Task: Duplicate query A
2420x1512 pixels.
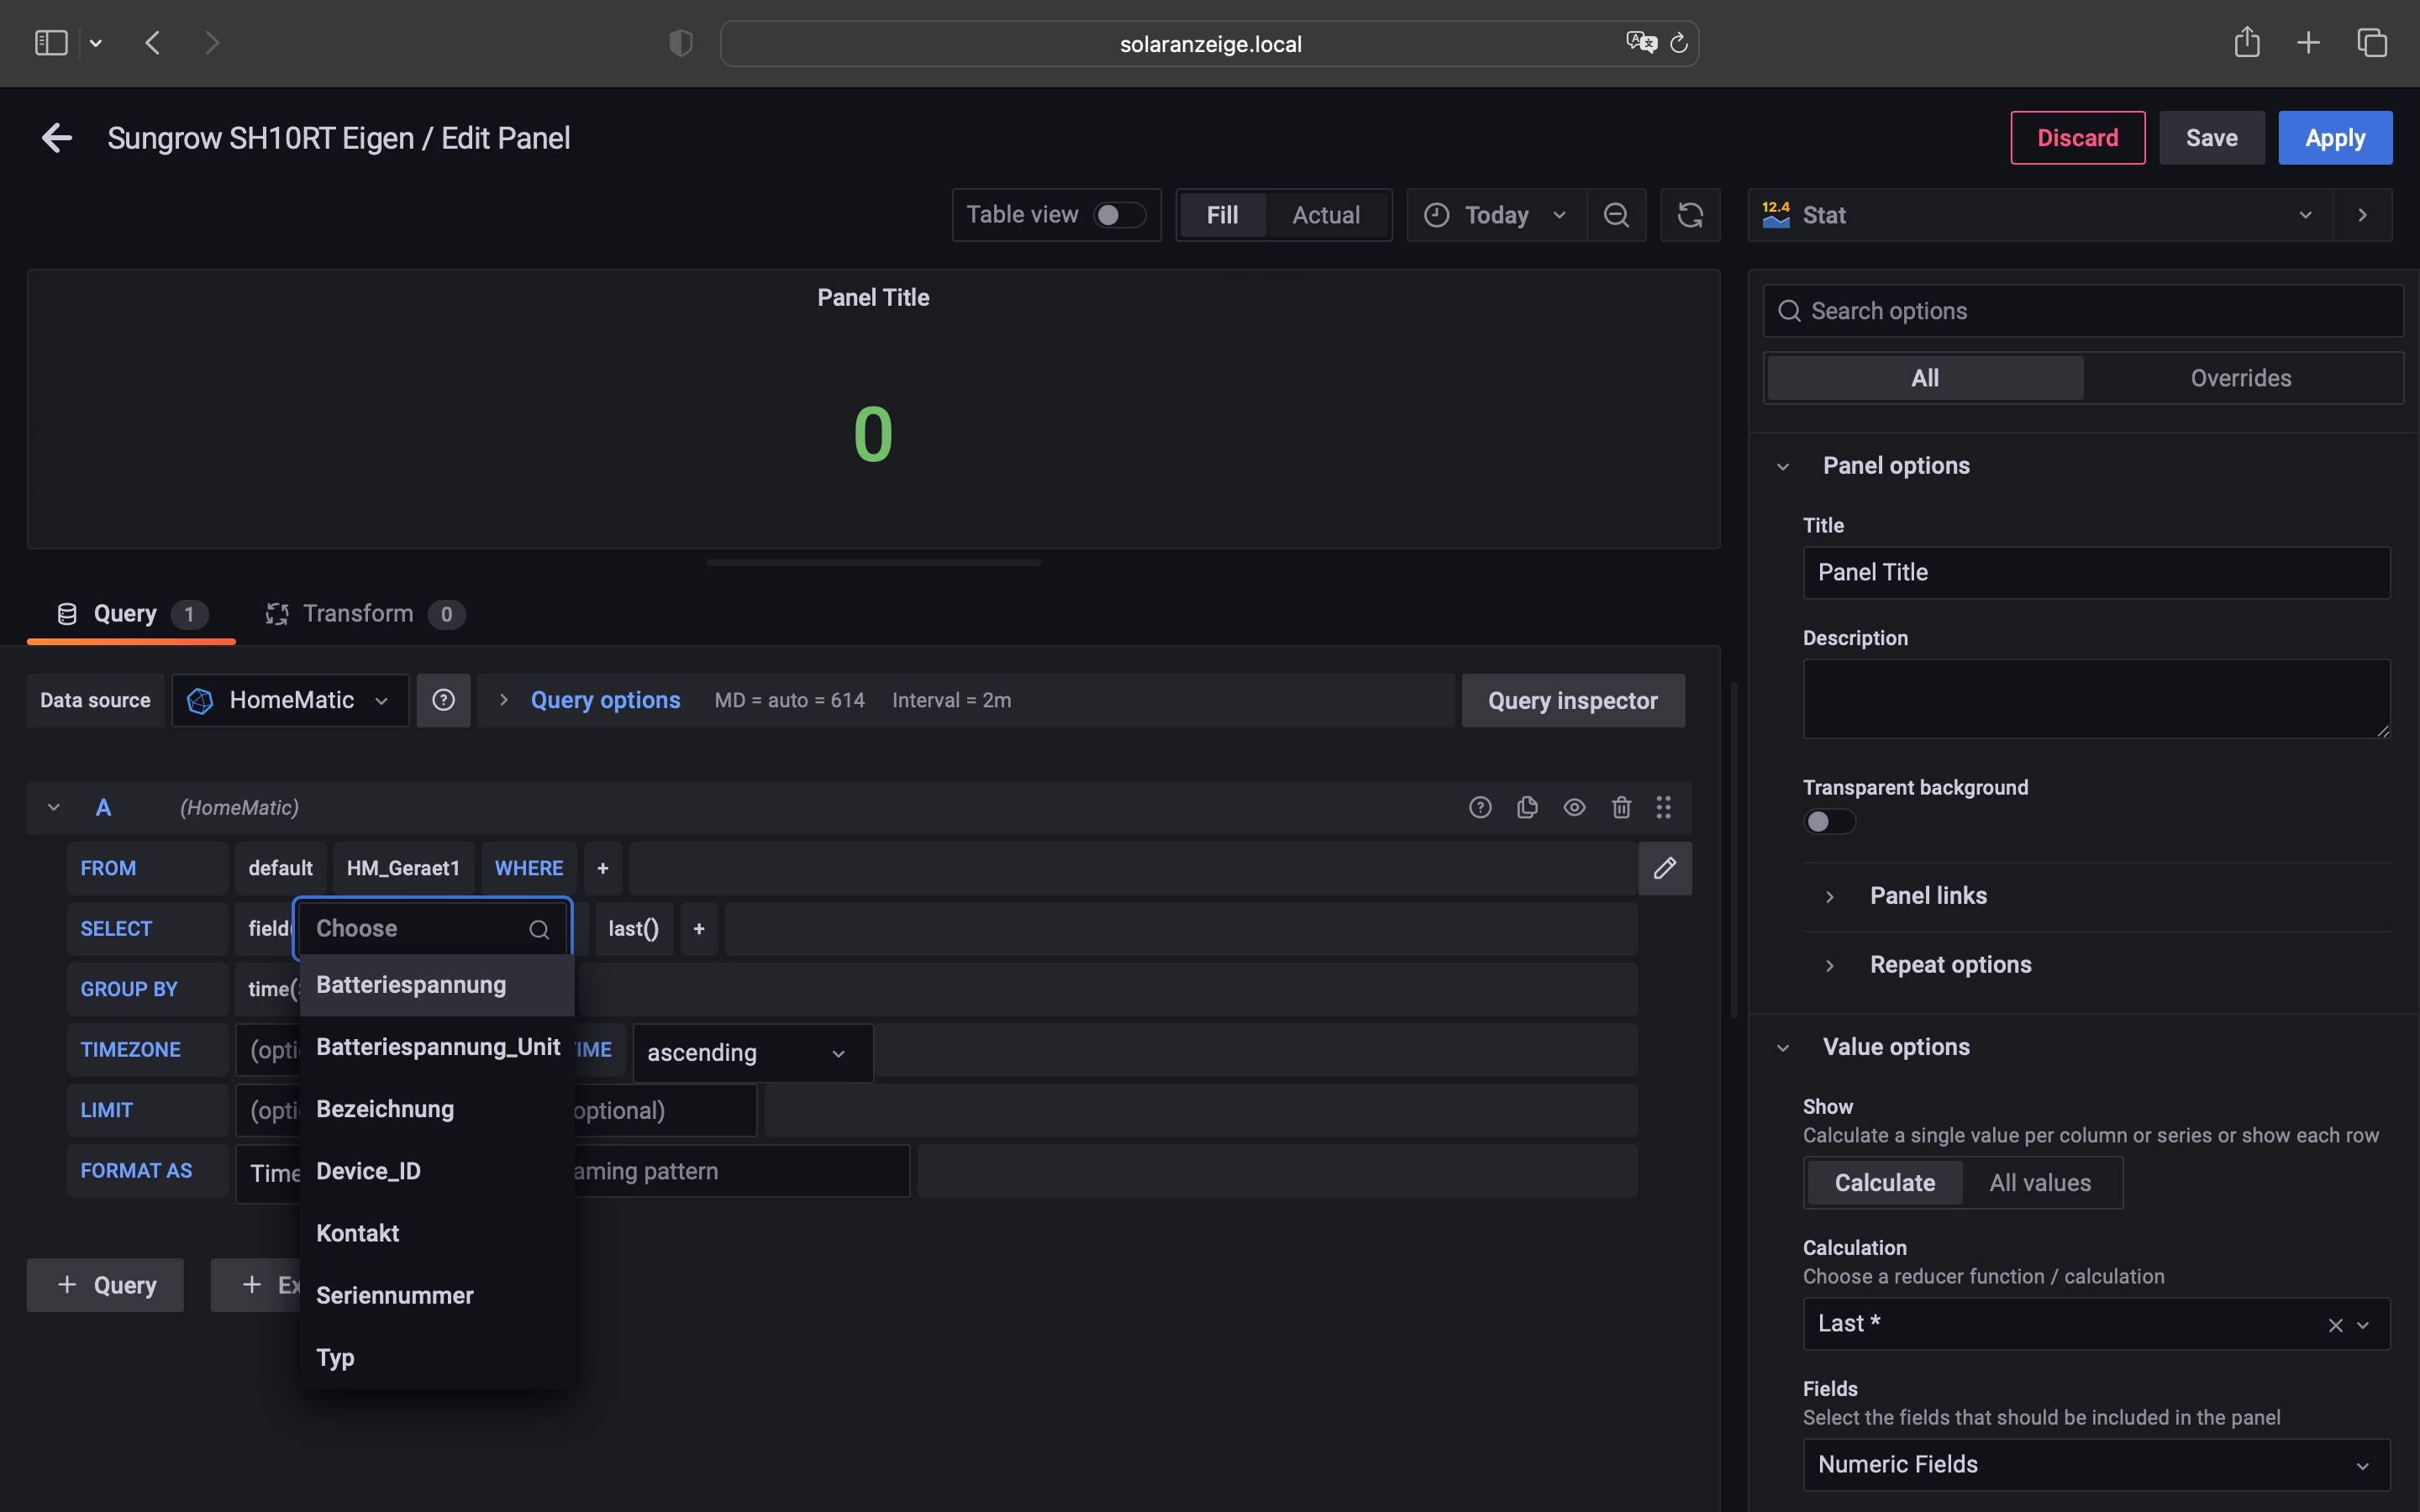Action: tap(1527, 807)
